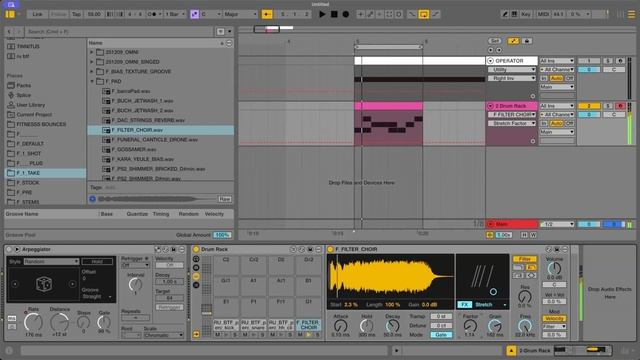This screenshot has height=360, width=640.
Task: Click the Arpeggiator save preset disk icon
Action: 173,249
